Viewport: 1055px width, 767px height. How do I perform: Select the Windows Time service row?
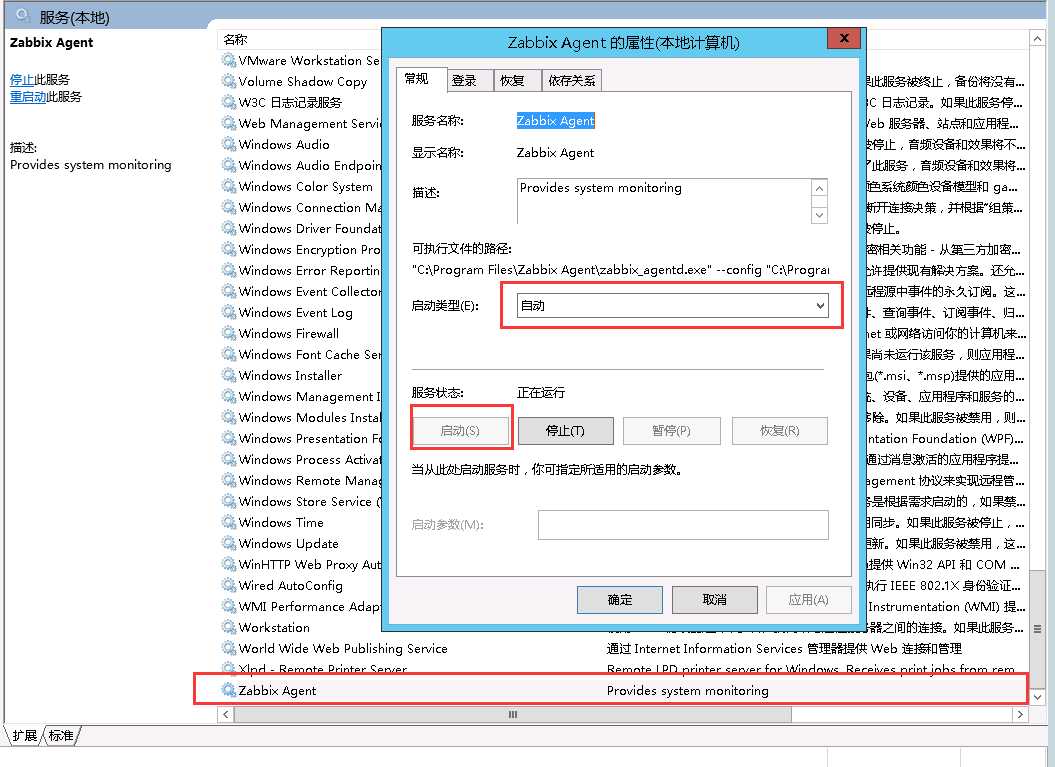point(301,522)
